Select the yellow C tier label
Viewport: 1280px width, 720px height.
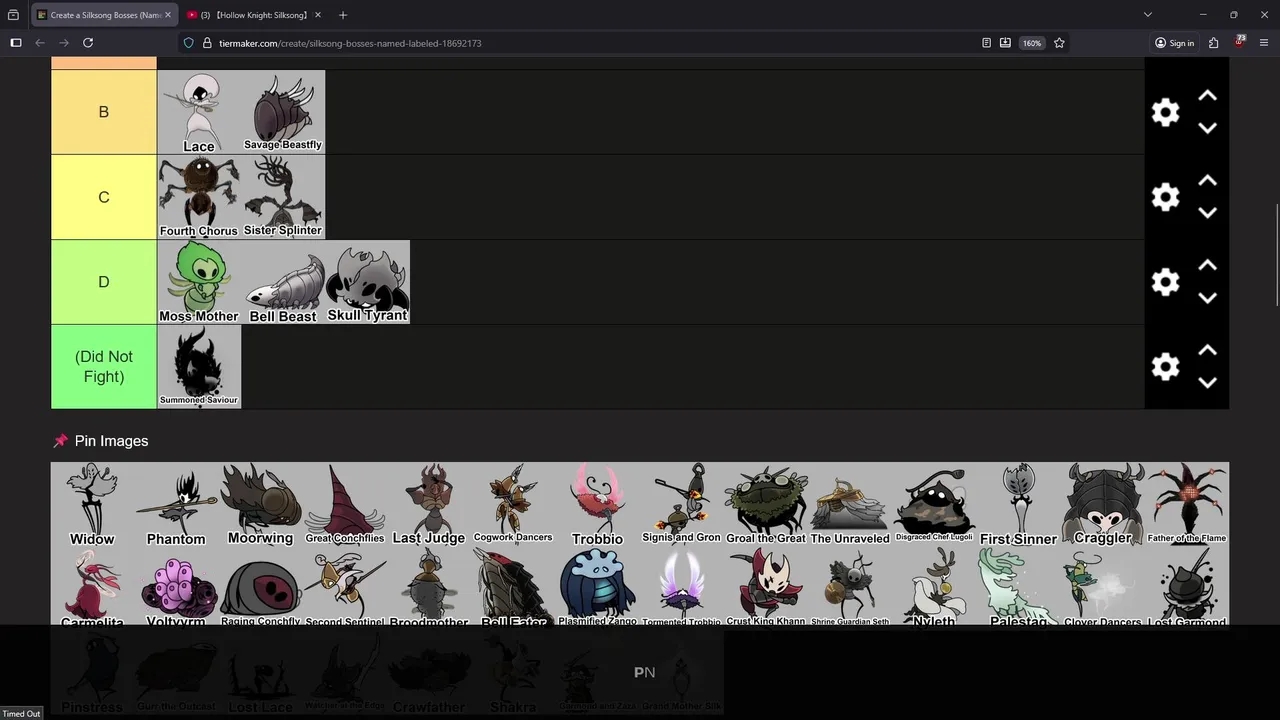104,197
